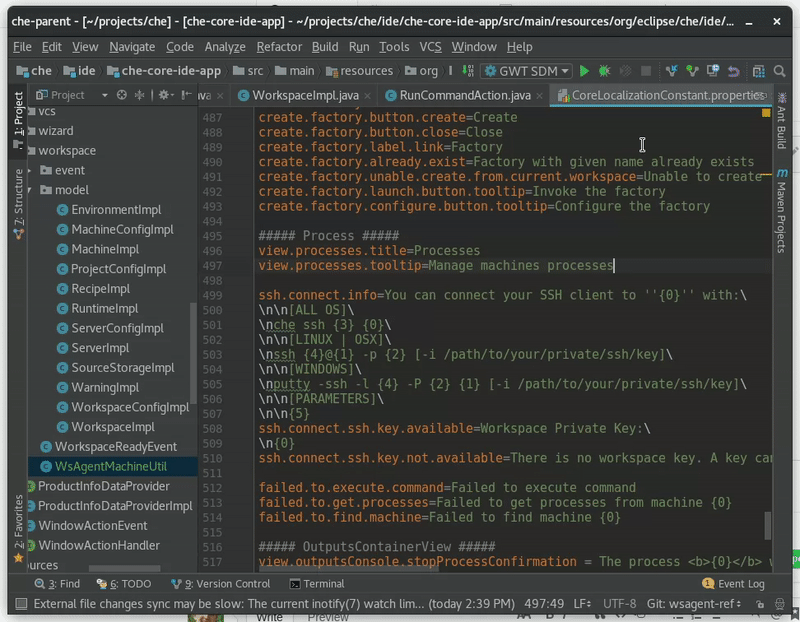Hide the Project tool window icon
The image size is (800, 622).
tap(187, 95)
